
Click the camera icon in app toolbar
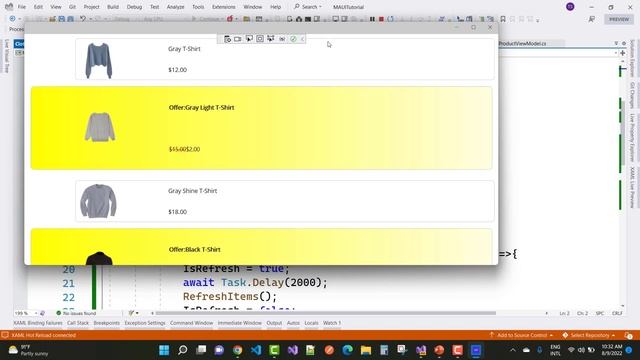point(238,39)
